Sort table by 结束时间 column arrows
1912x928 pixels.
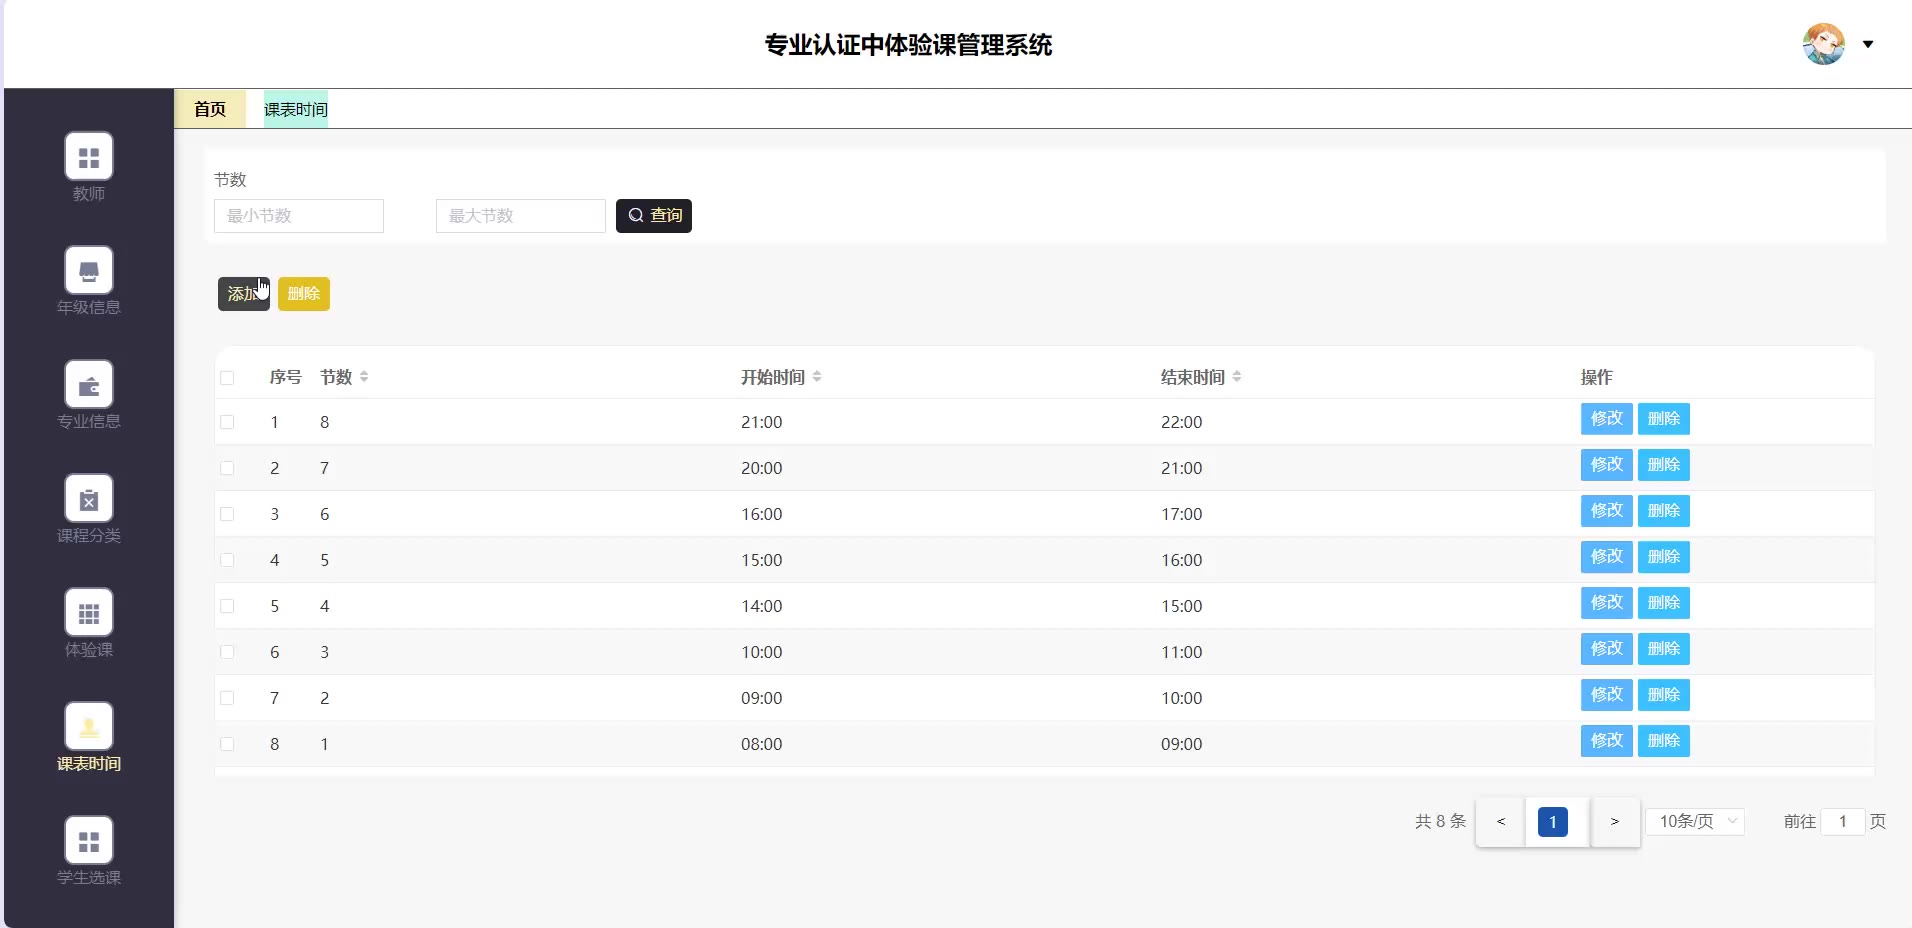1237,377
